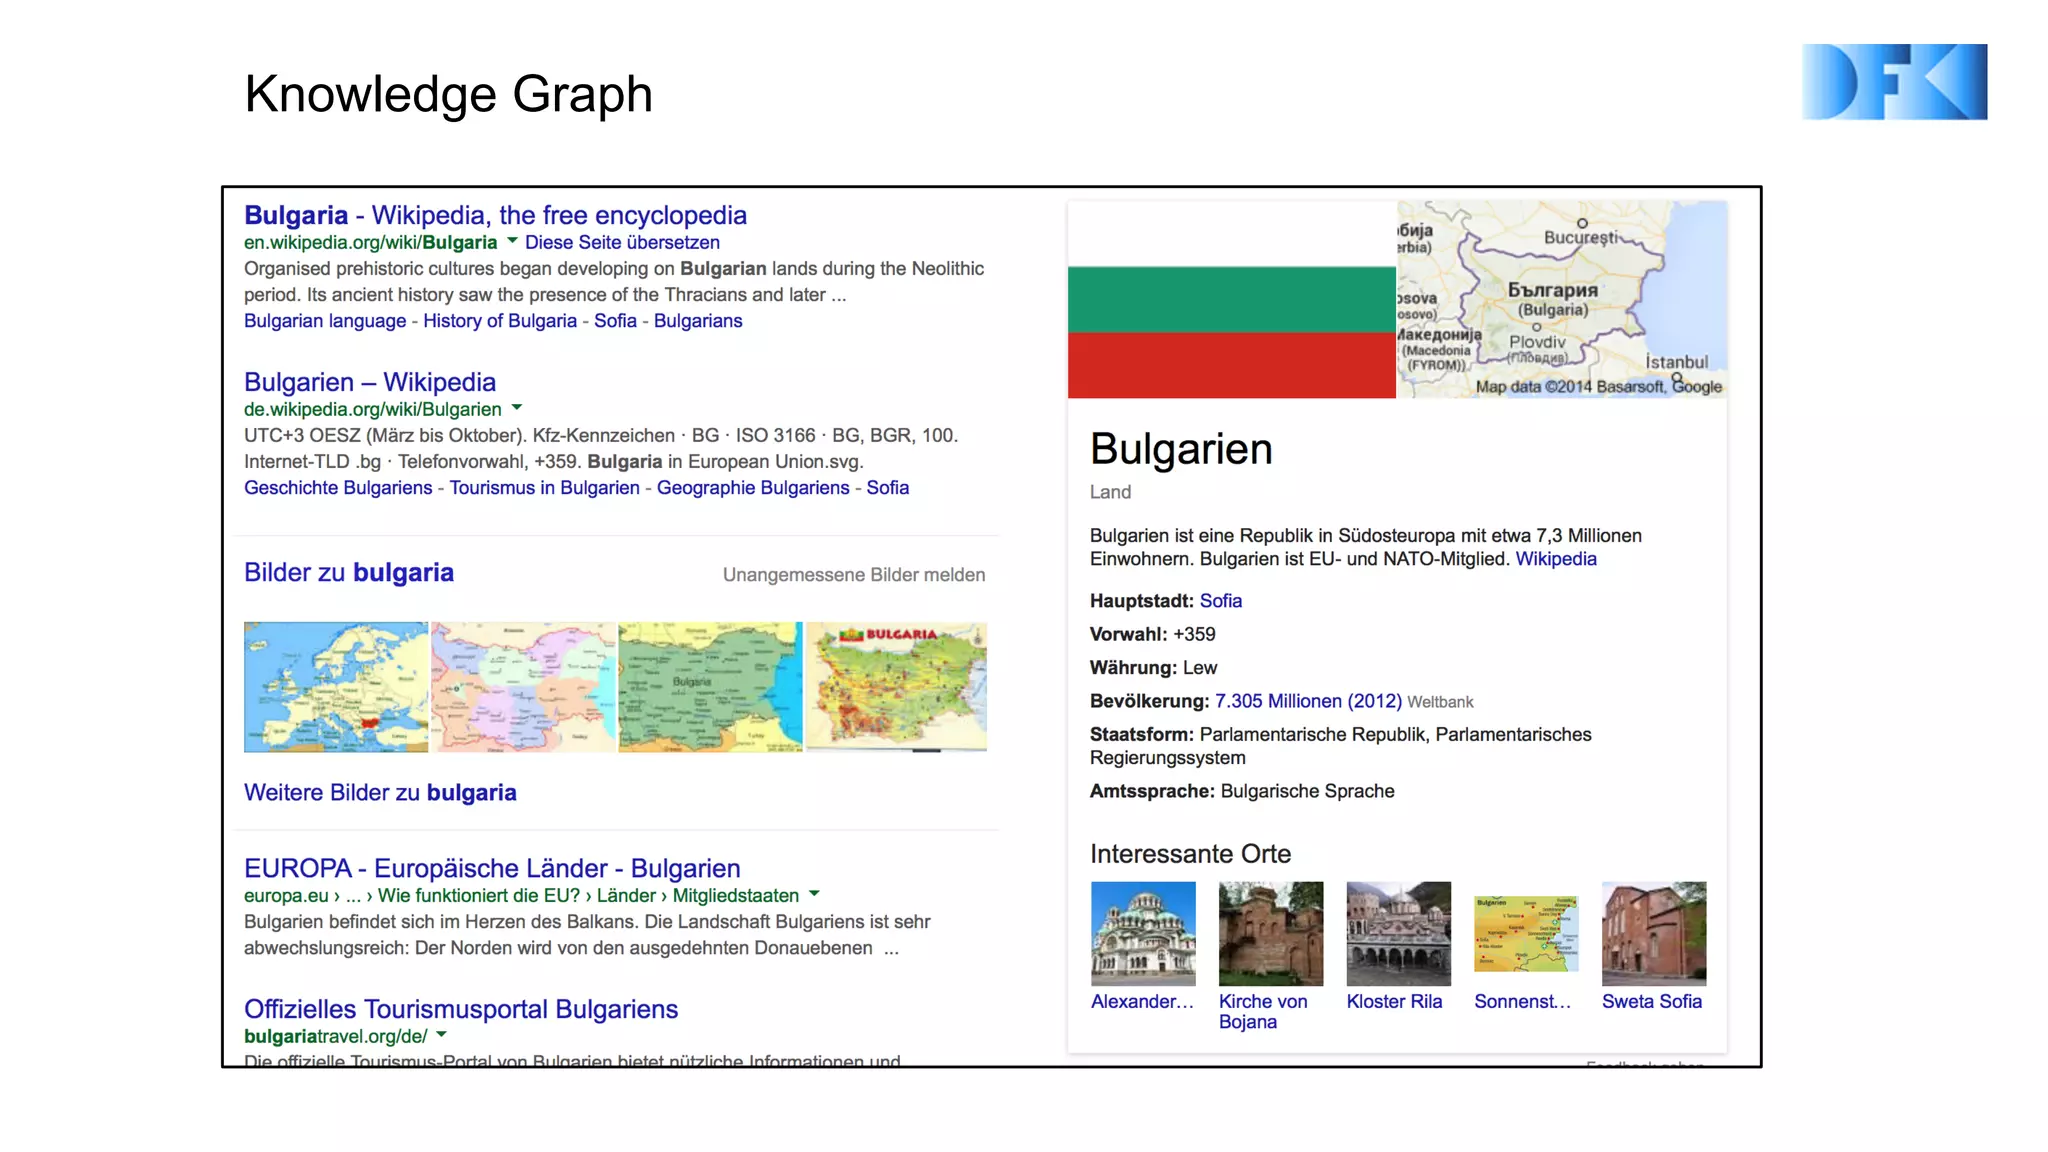Open the Europe map image with Bulgaria highlighted

point(336,687)
